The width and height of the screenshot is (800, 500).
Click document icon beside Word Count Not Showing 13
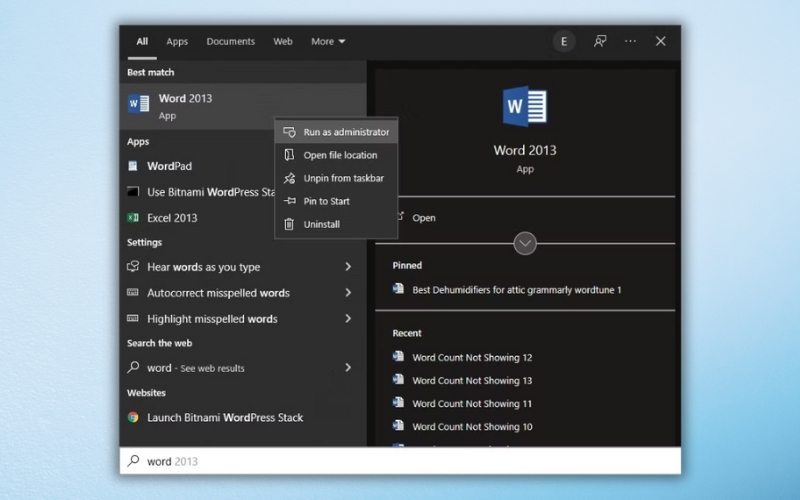pos(398,380)
